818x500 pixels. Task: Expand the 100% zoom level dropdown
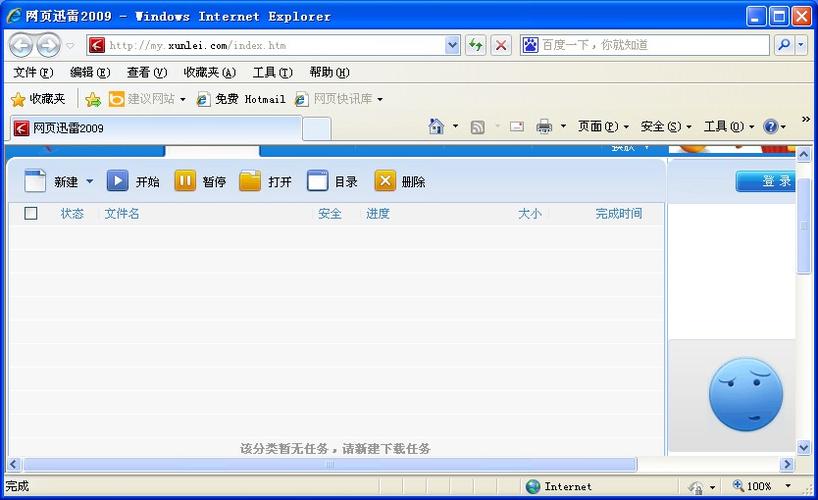pyautogui.click(x=788, y=487)
